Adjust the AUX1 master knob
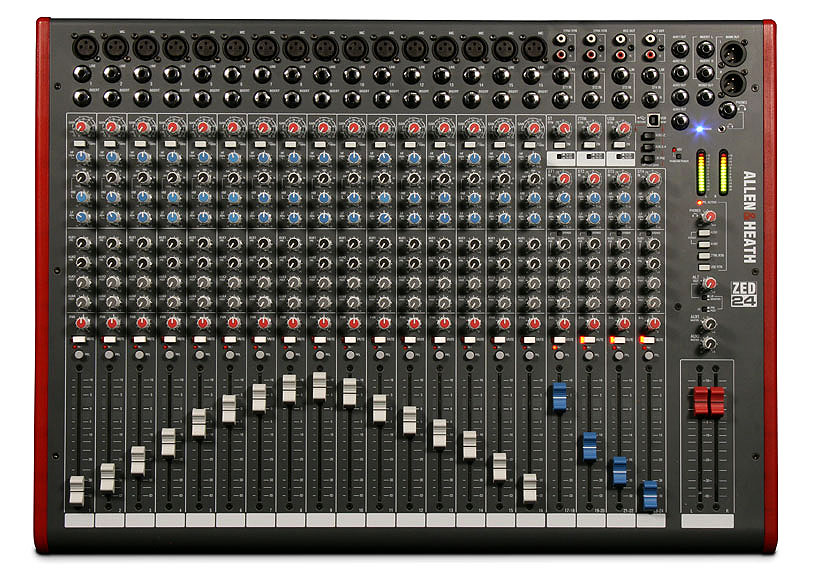The width and height of the screenshot is (818, 588). pyautogui.click(x=709, y=324)
